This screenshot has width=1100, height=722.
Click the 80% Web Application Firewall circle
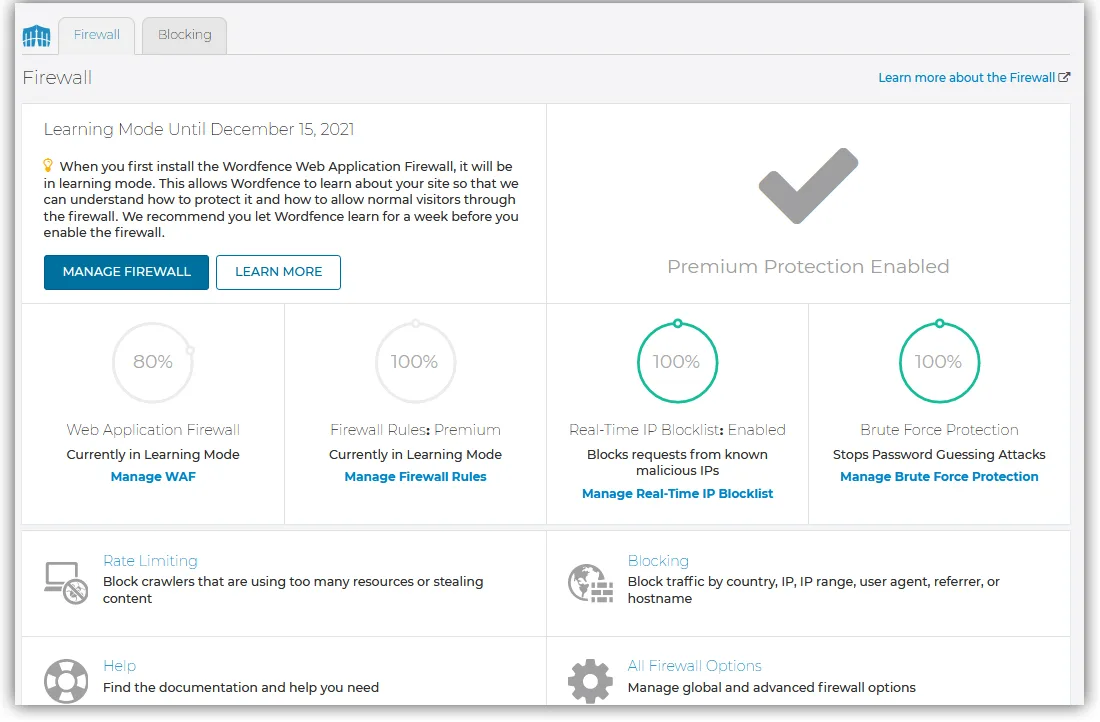pos(153,362)
